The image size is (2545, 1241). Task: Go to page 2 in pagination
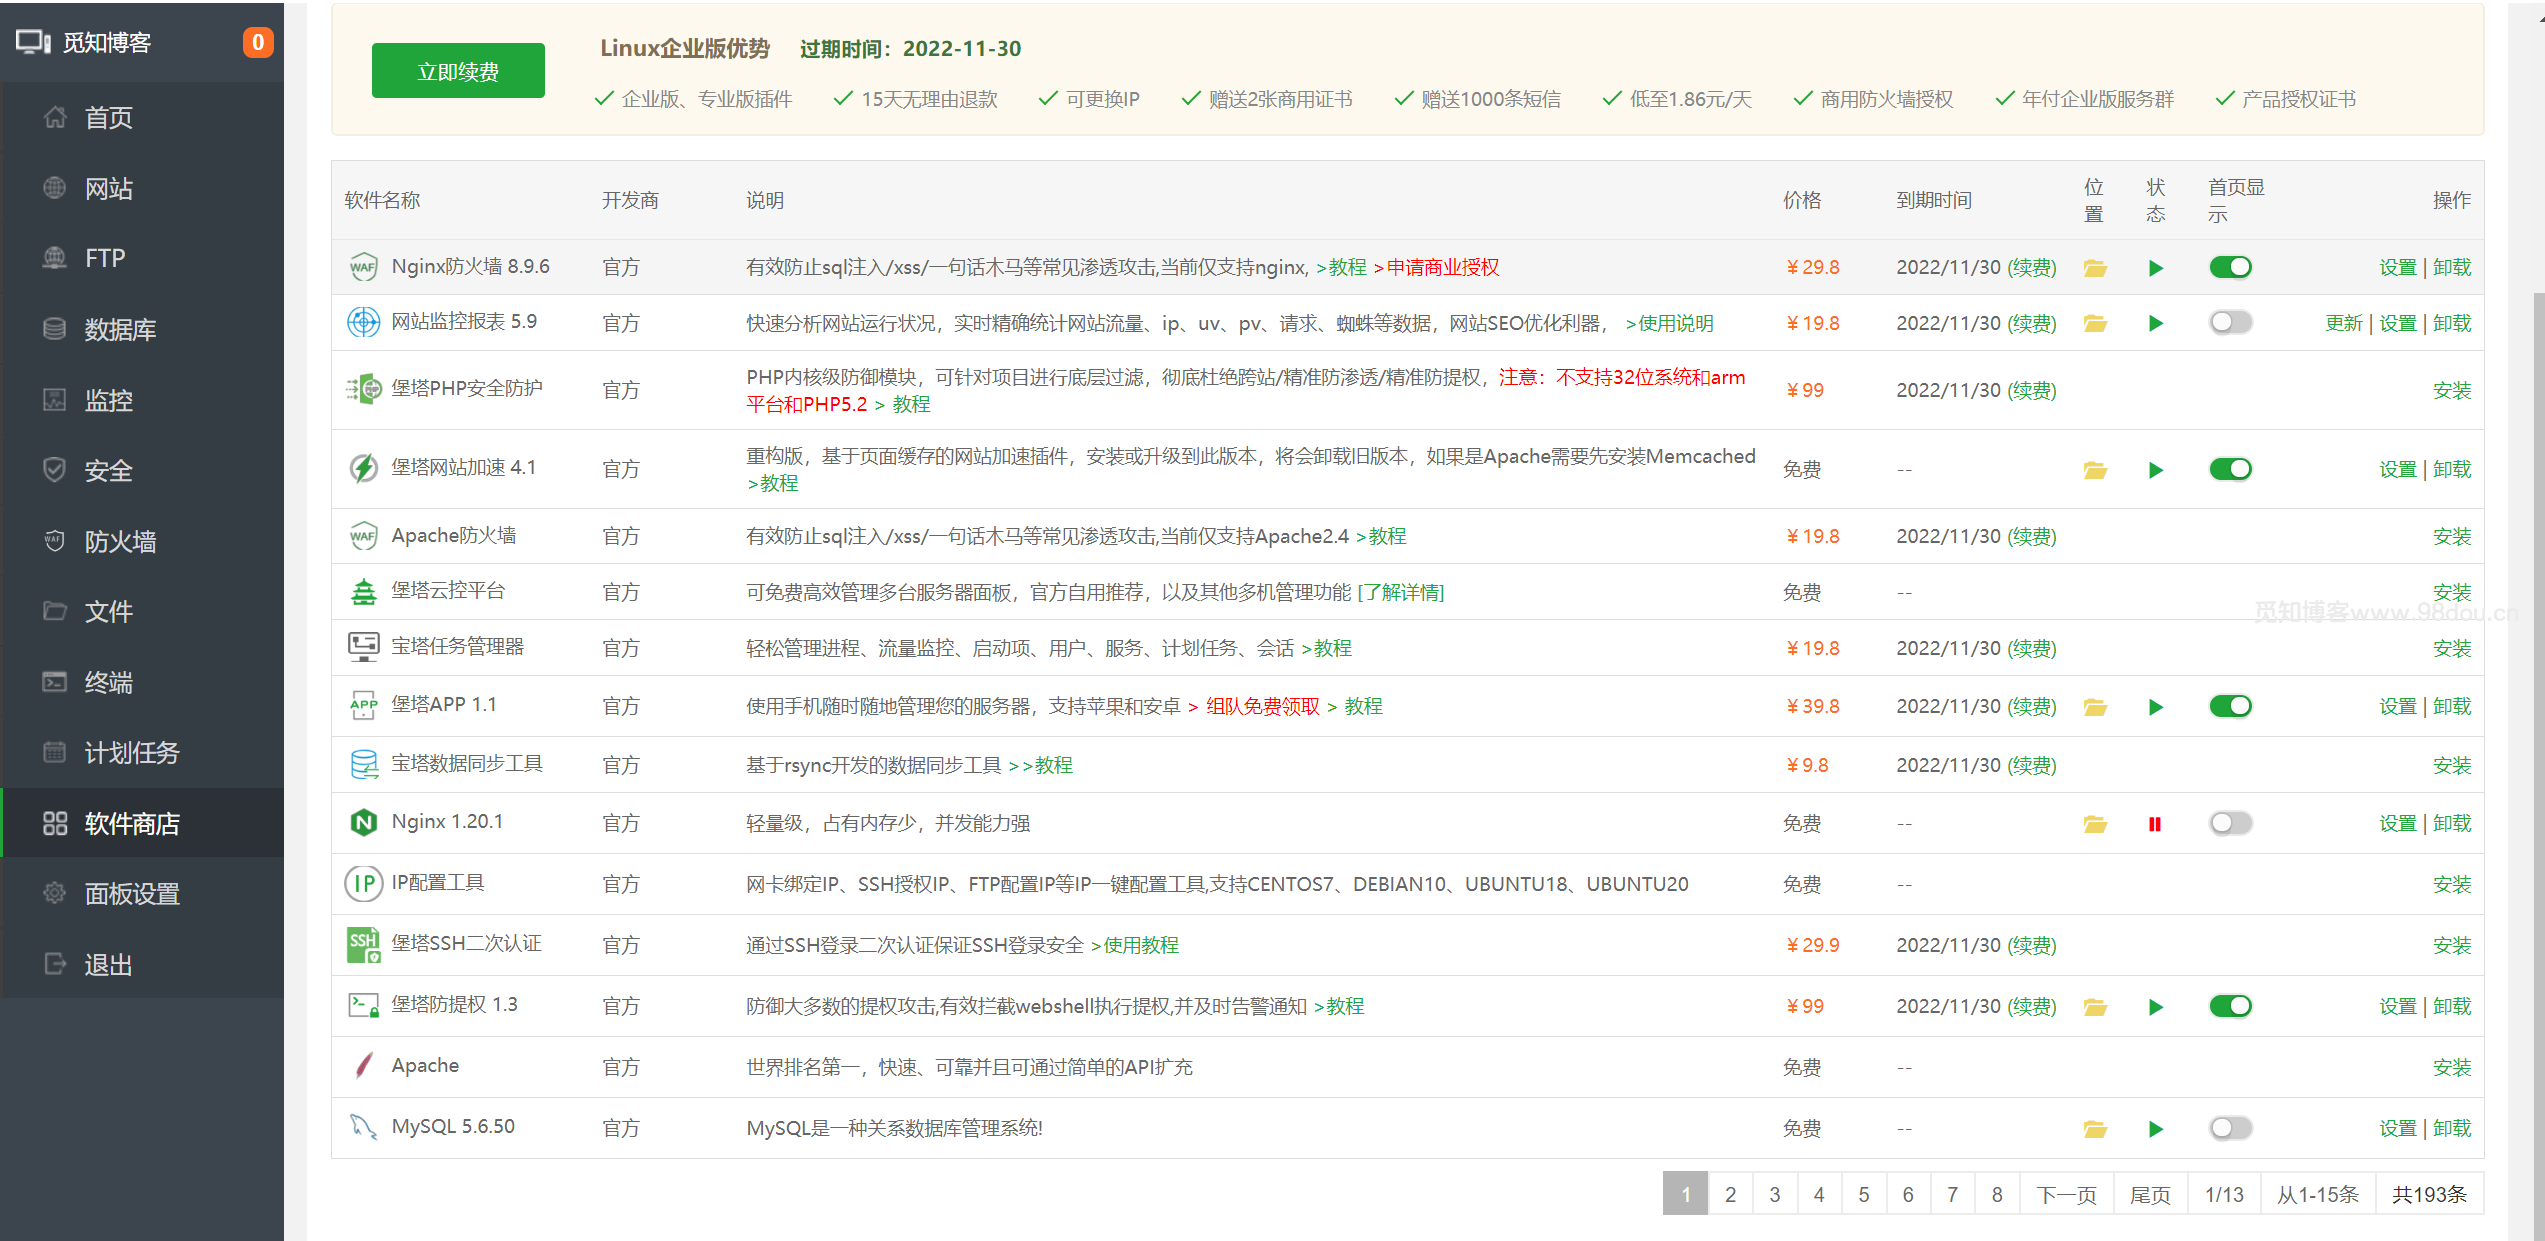(1730, 1194)
